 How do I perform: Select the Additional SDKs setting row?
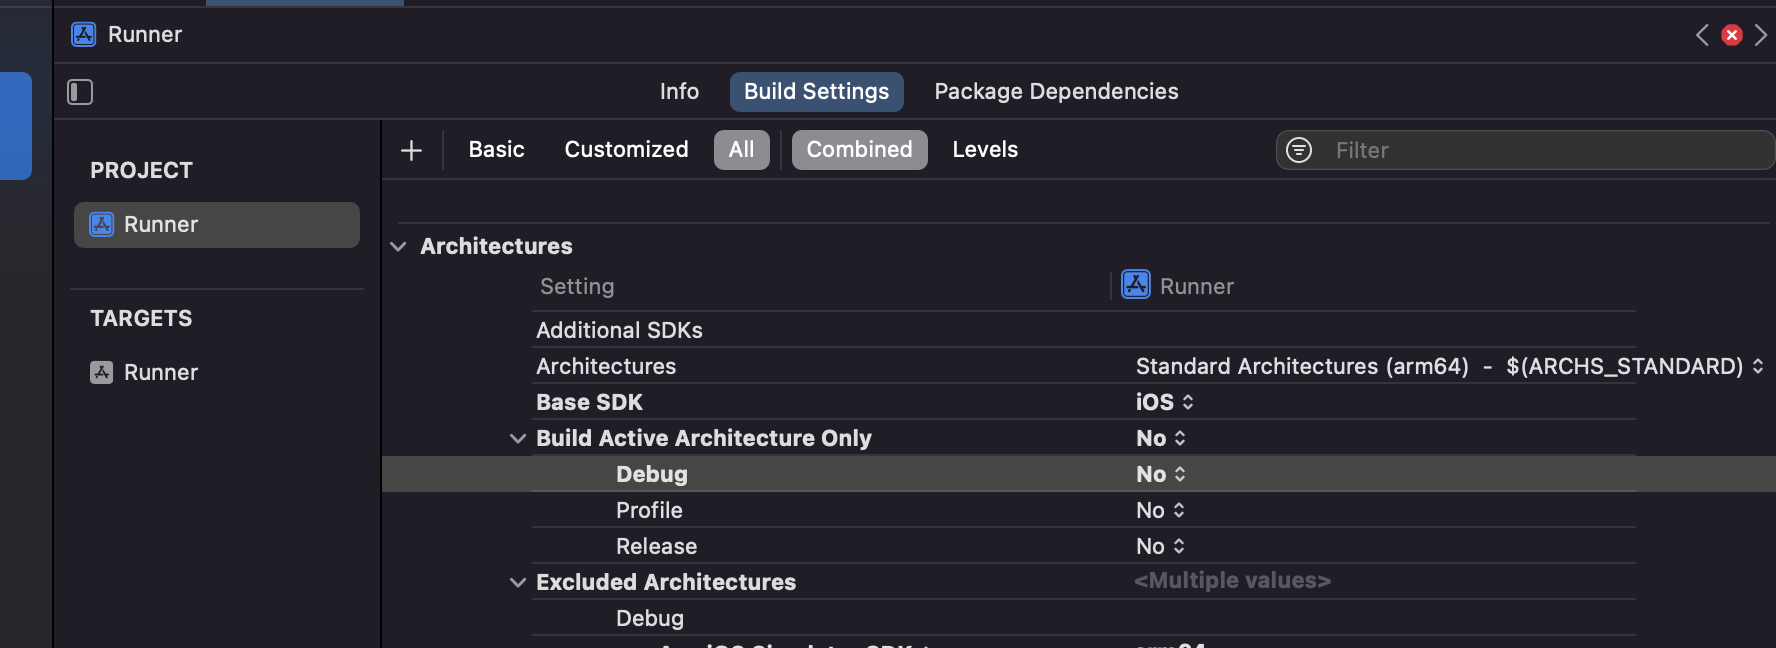coord(1084,330)
